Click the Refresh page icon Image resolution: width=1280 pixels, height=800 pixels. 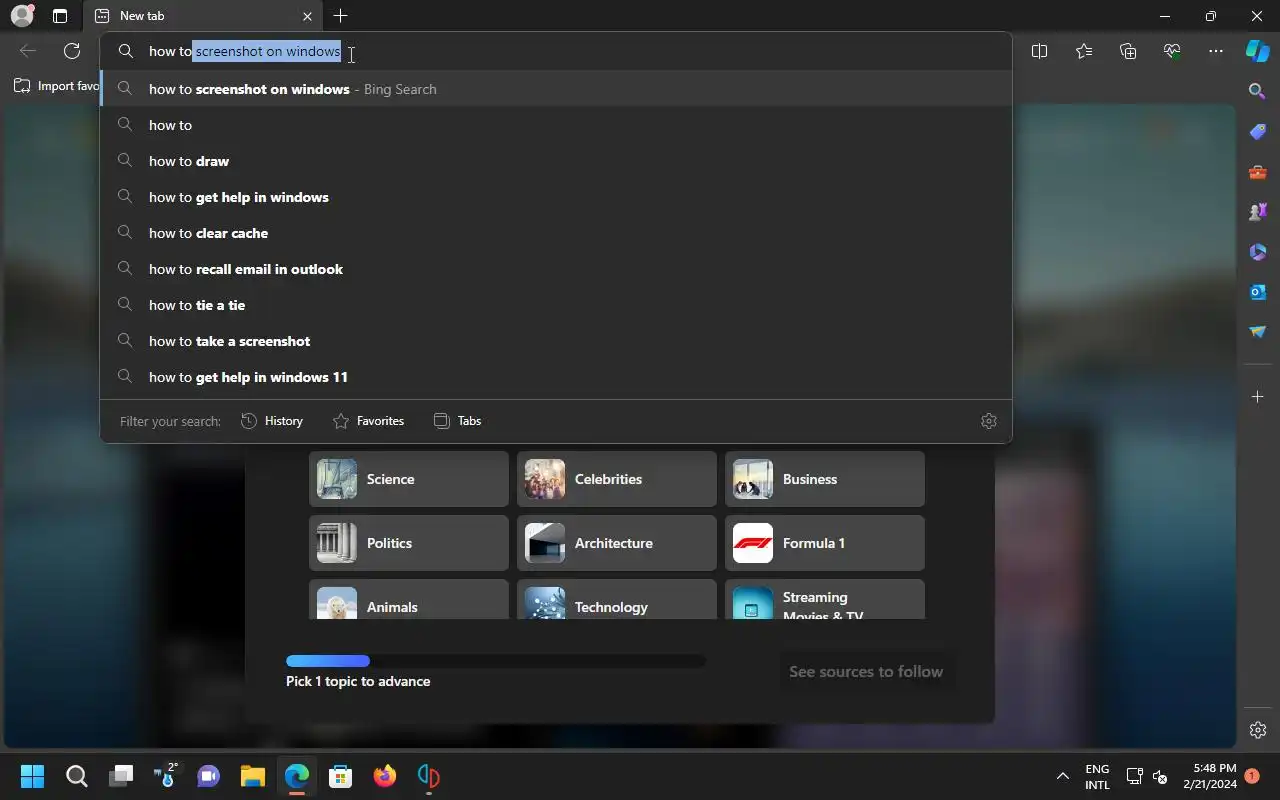coord(72,51)
